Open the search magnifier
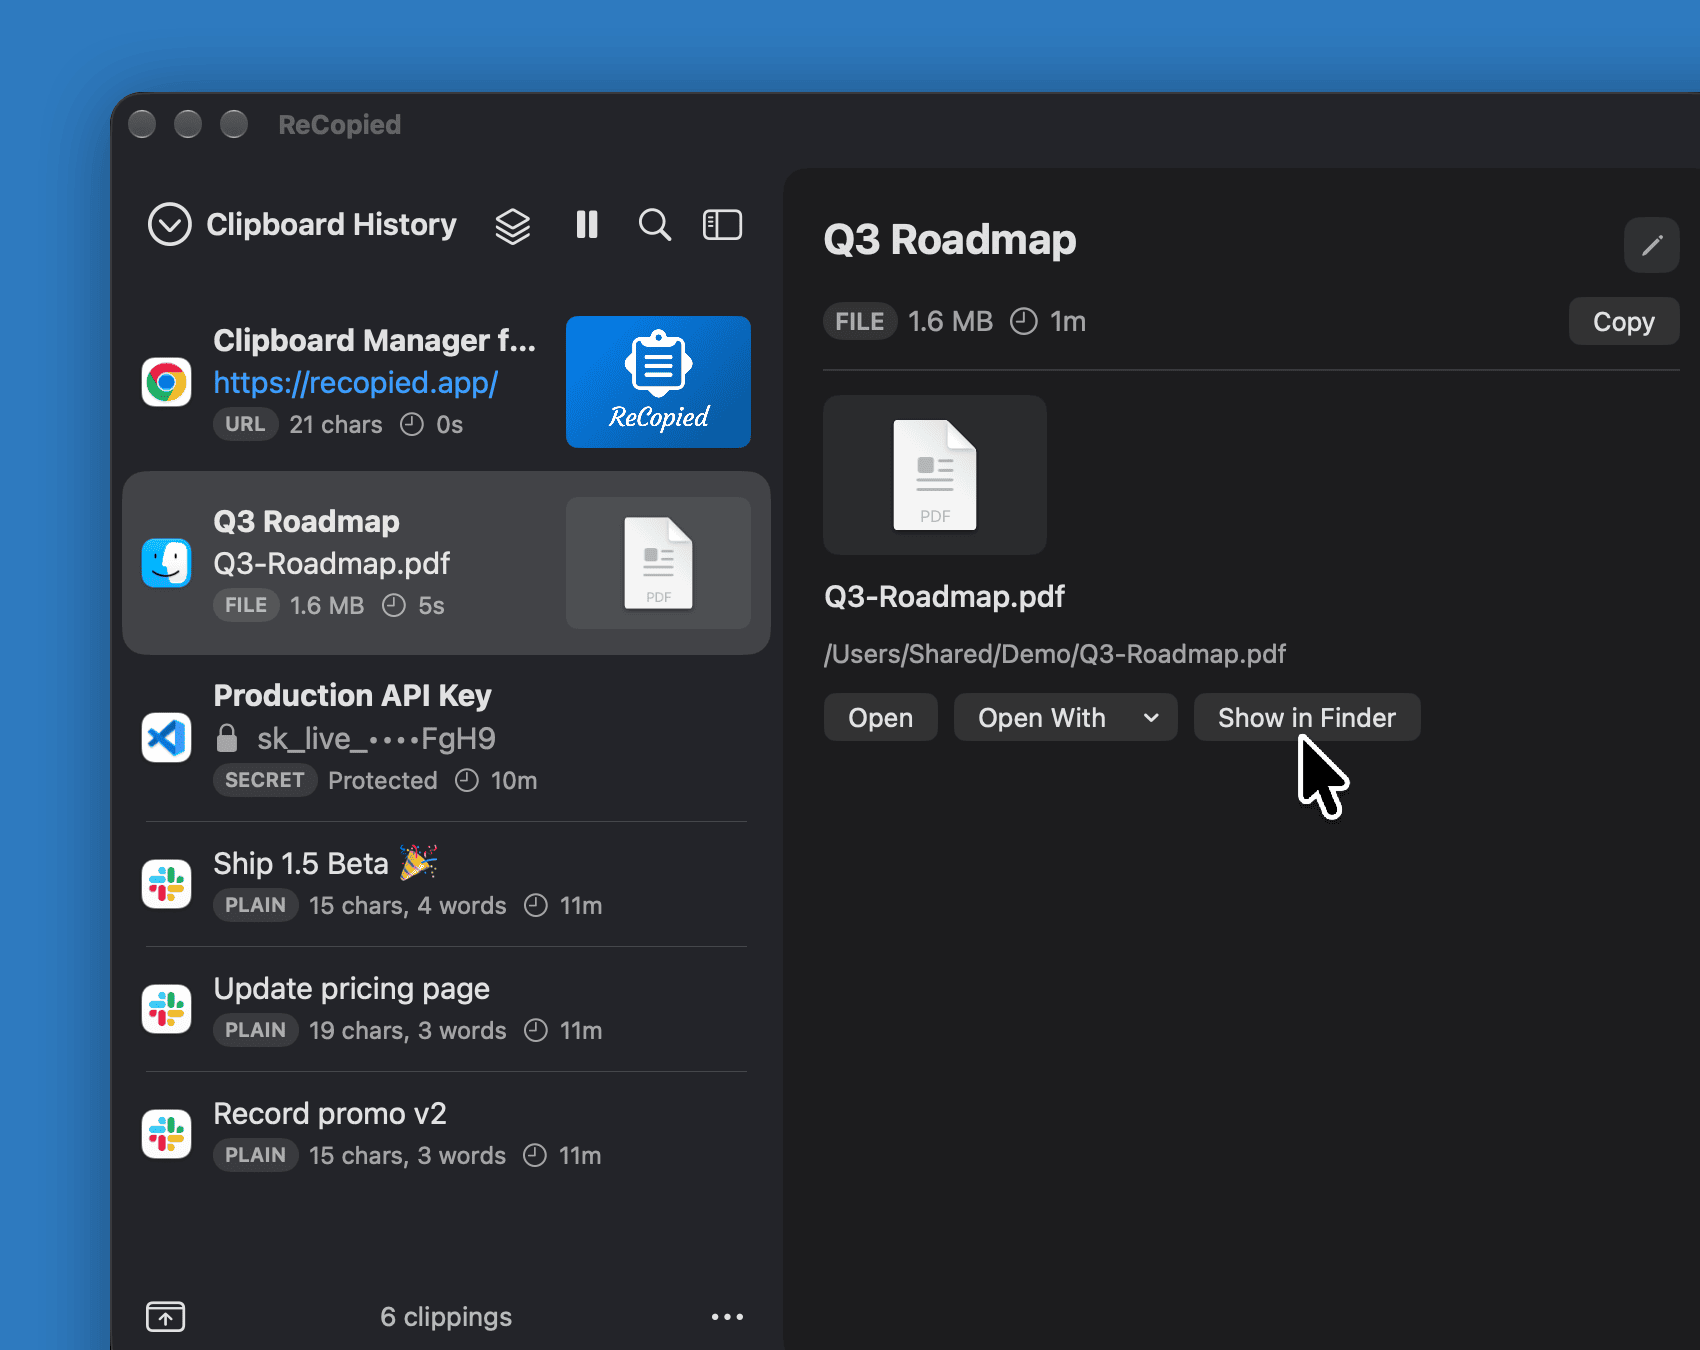Screen dimensions: 1700x1350 pyautogui.click(x=655, y=225)
